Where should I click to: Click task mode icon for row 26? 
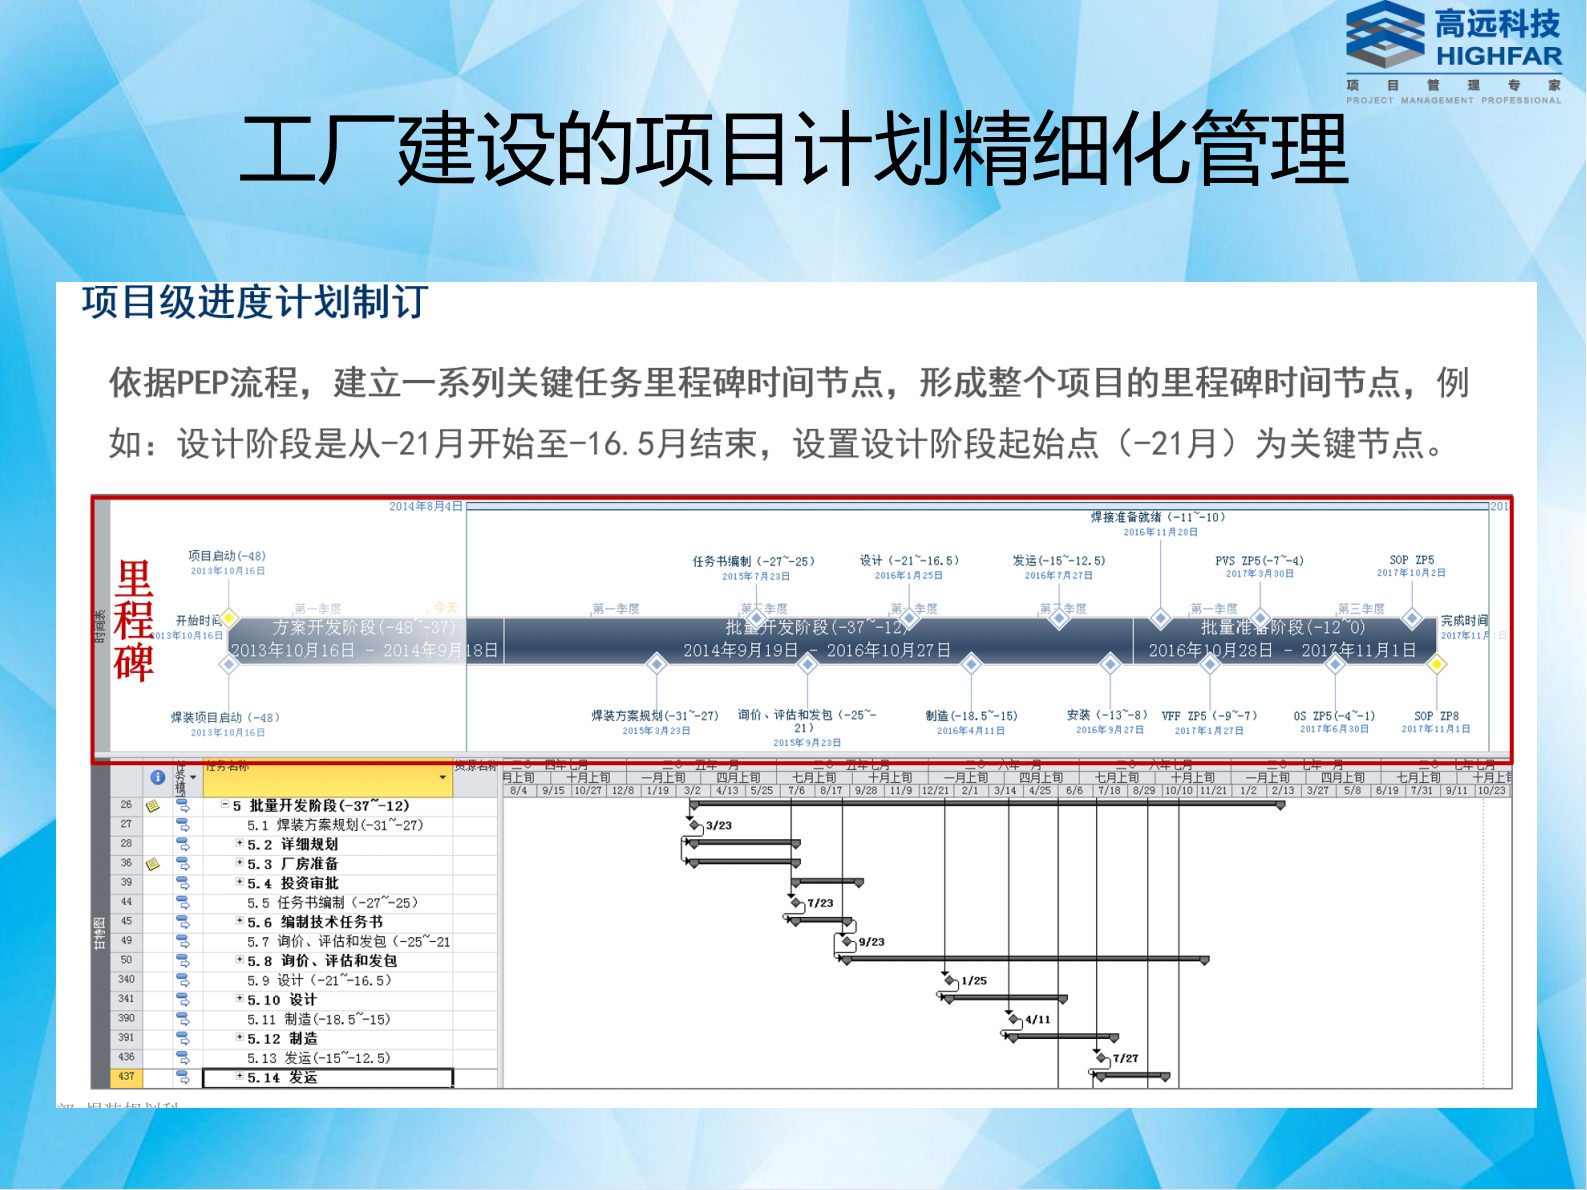click(183, 805)
